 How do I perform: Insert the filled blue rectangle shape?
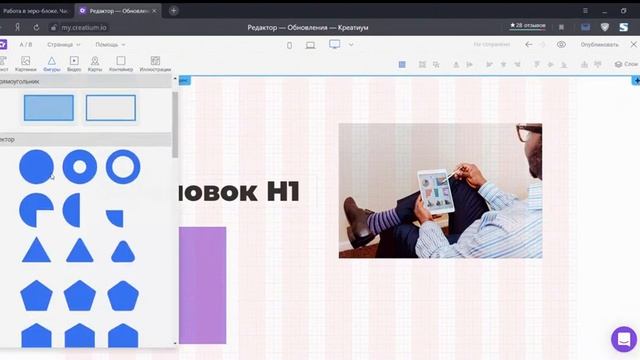tap(49, 108)
